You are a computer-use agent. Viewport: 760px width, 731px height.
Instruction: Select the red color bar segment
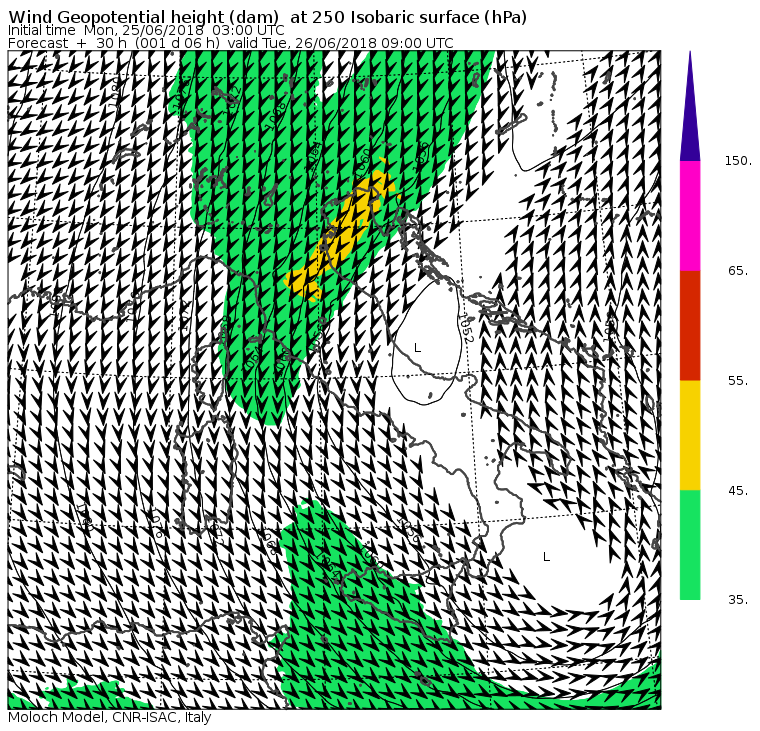690,326
